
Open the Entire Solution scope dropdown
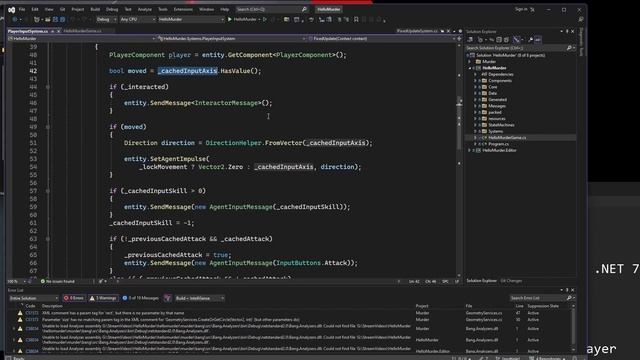coord(33,298)
